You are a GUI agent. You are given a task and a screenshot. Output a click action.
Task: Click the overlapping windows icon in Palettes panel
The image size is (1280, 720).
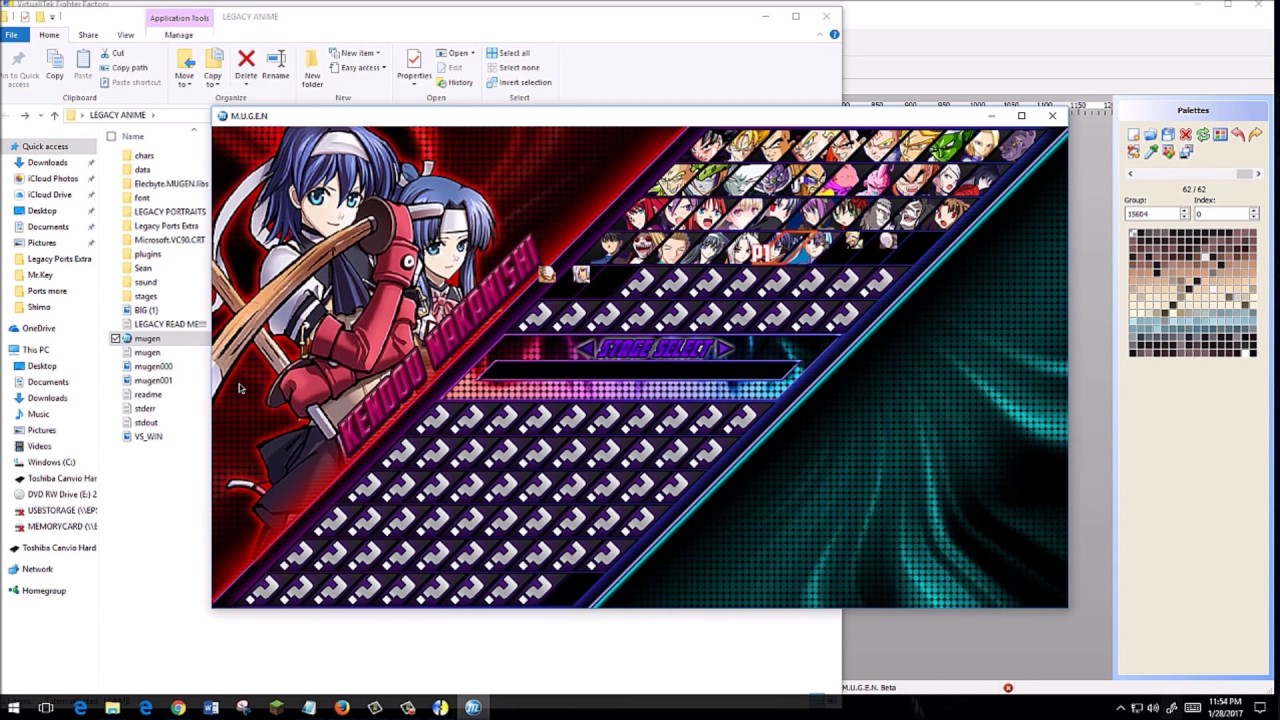(x=1185, y=152)
